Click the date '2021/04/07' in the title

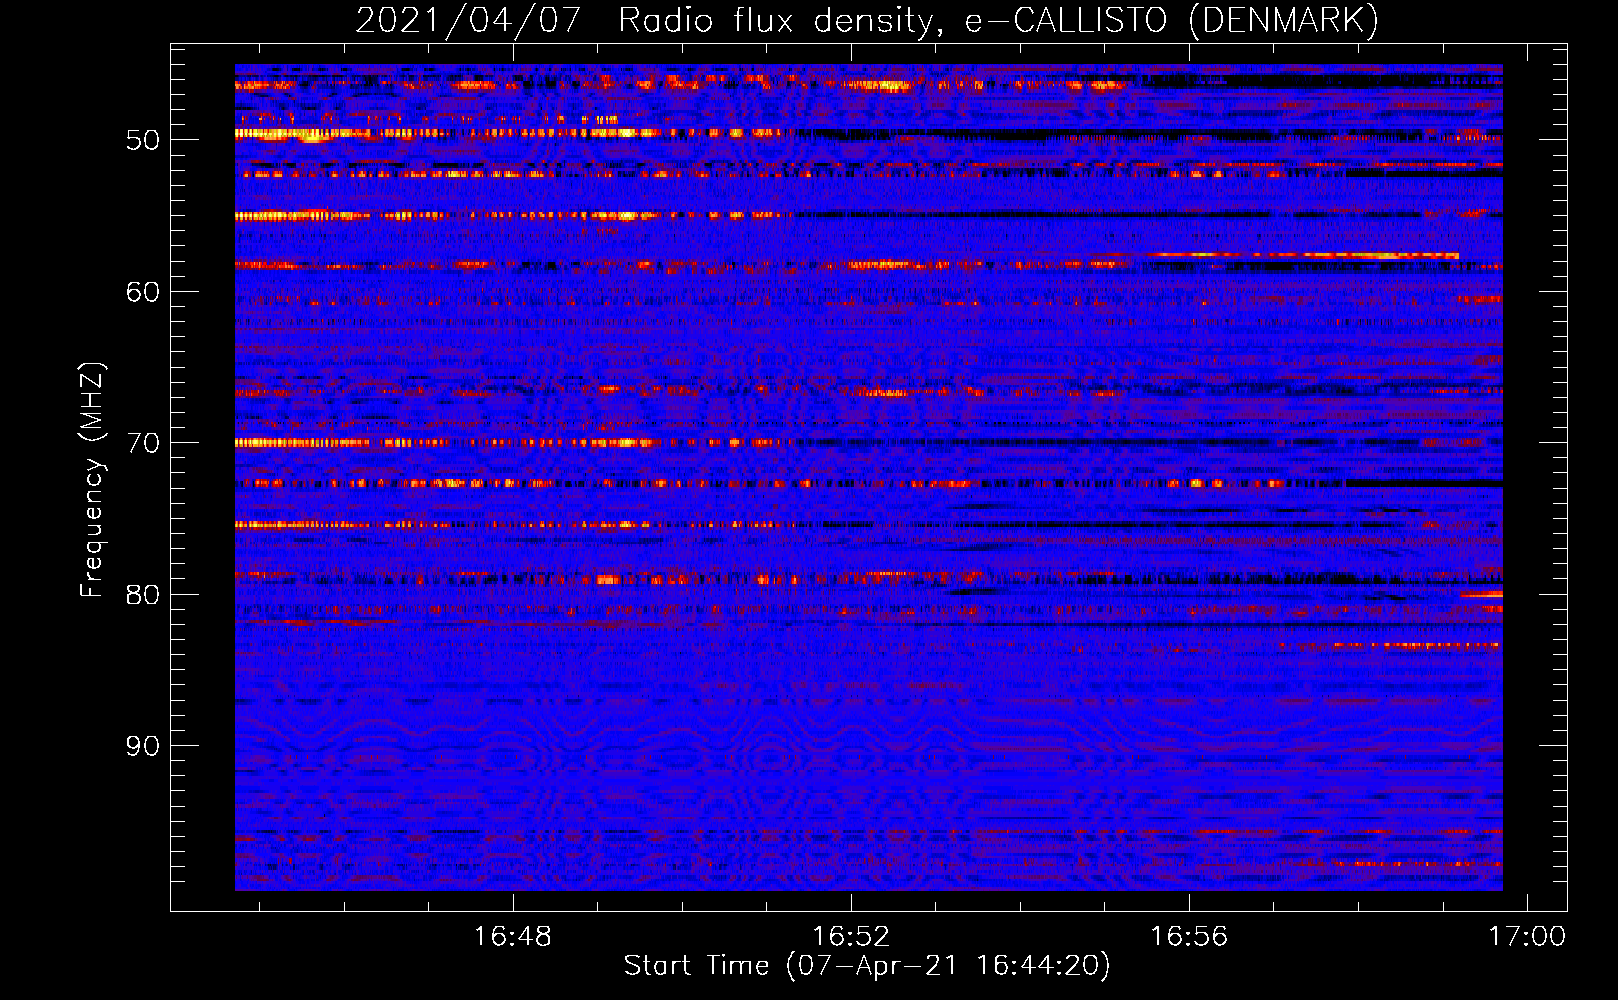(468, 20)
